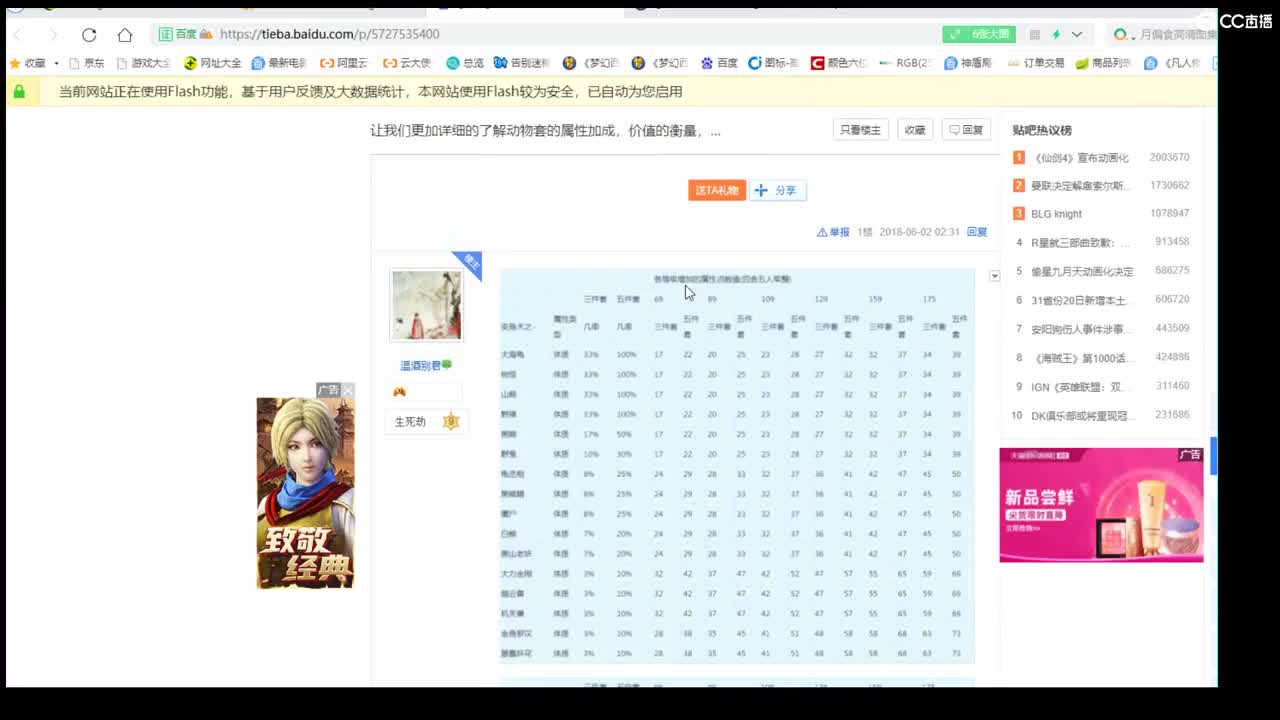Toggle 收藏 to favorite this thread
Viewport: 1280px width, 720px height.
[914, 129]
